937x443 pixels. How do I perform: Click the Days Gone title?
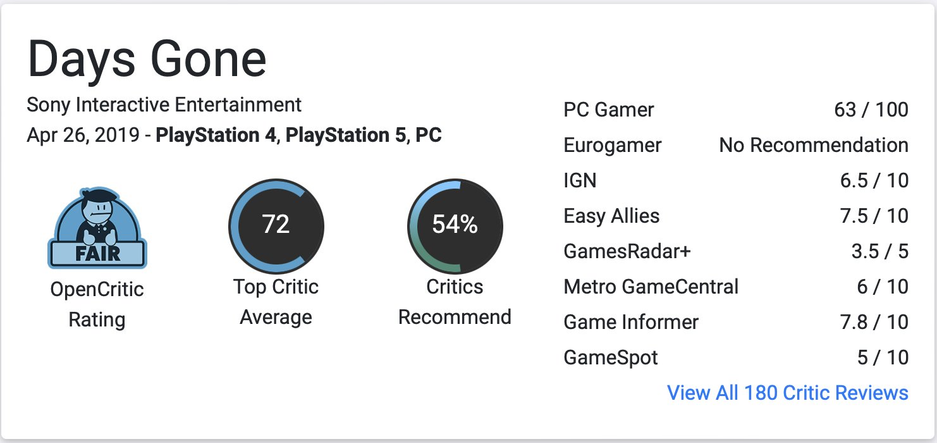coord(147,60)
